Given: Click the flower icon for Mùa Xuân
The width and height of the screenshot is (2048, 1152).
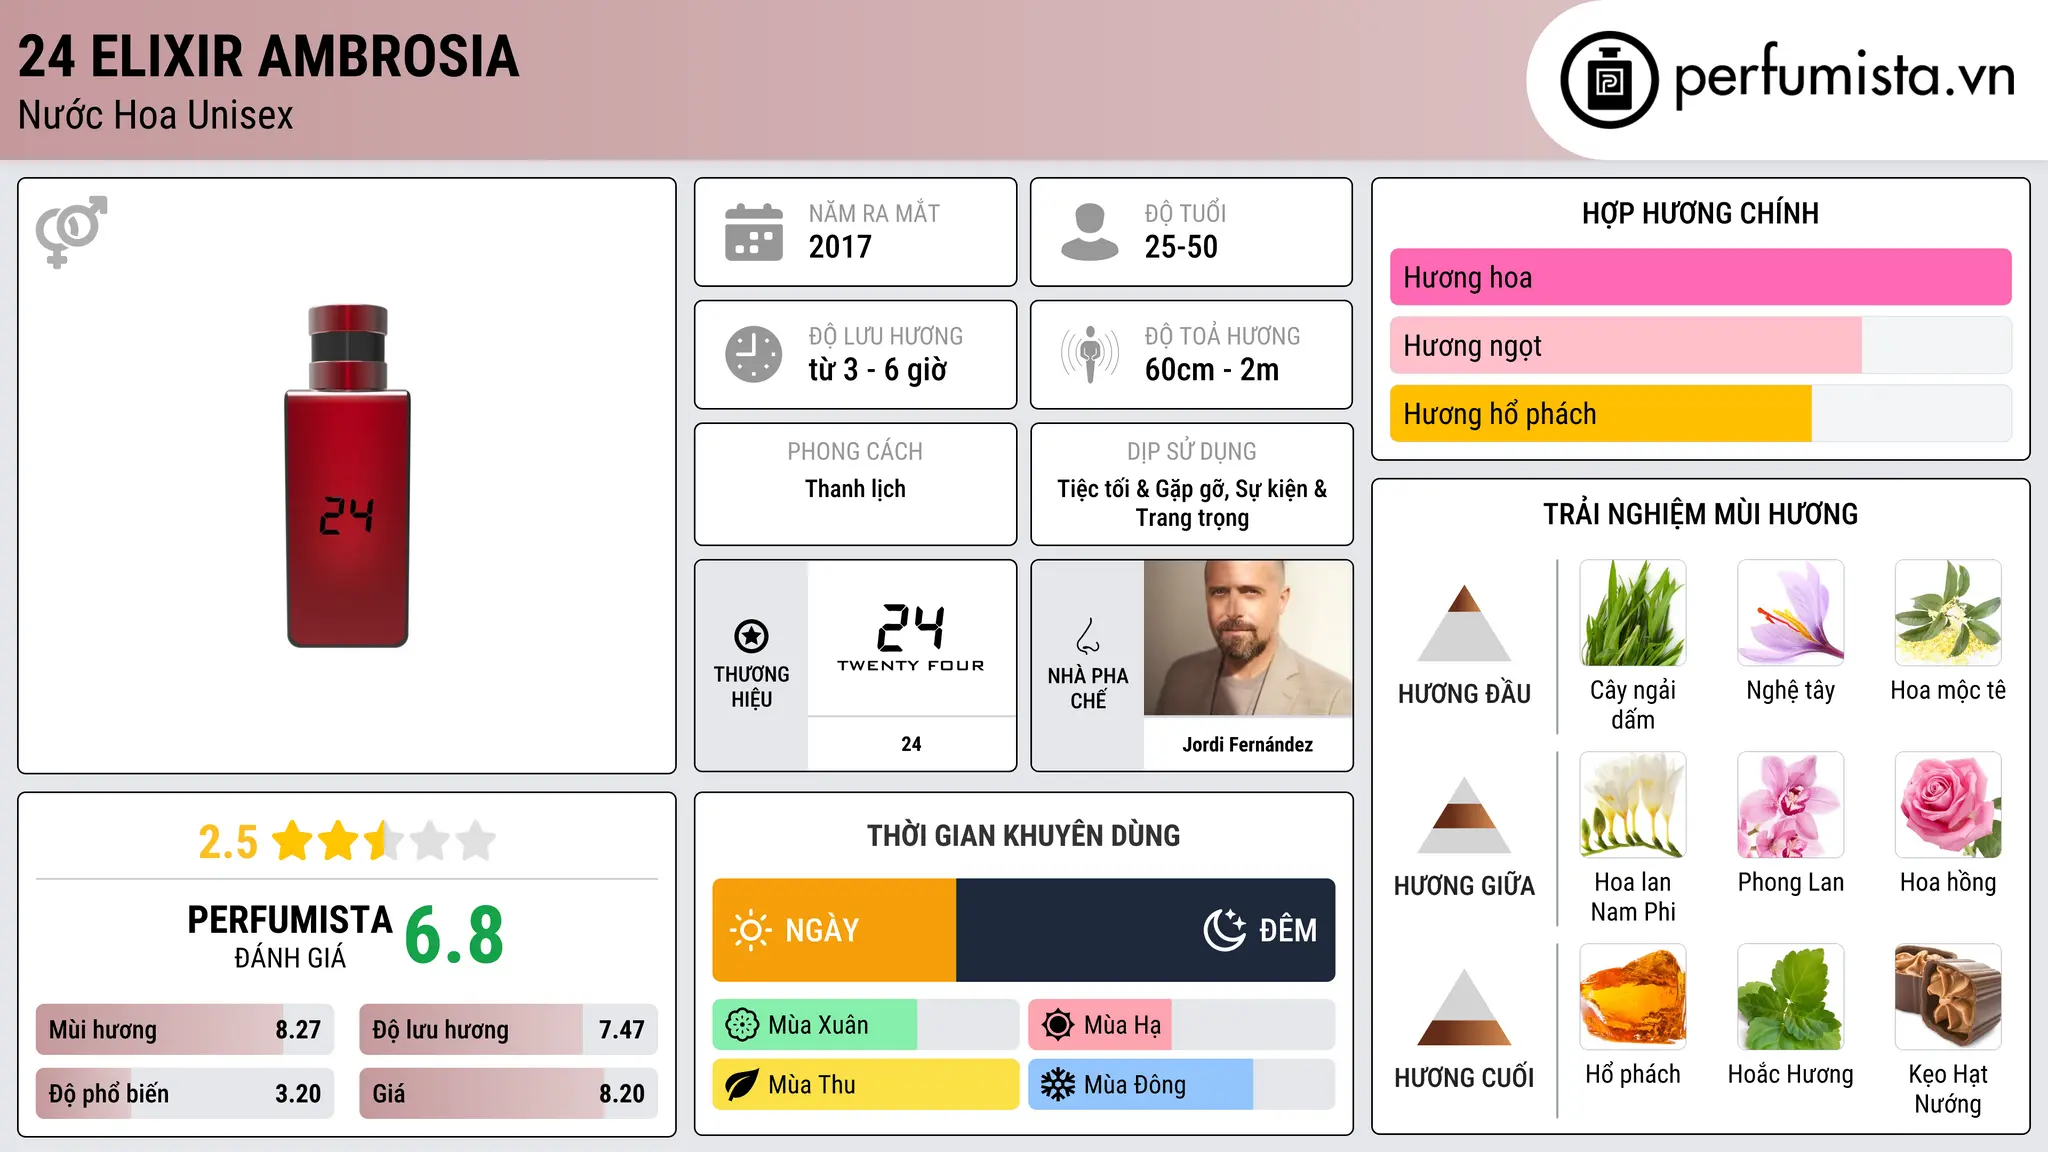Looking at the screenshot, I should 742,1025.
